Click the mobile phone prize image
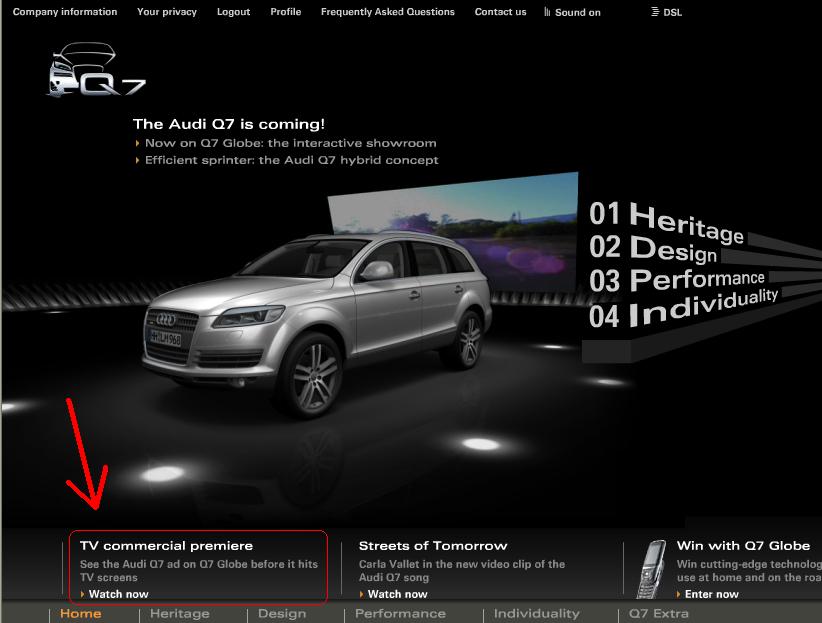822x623 pixels. (x=652, y=570)
